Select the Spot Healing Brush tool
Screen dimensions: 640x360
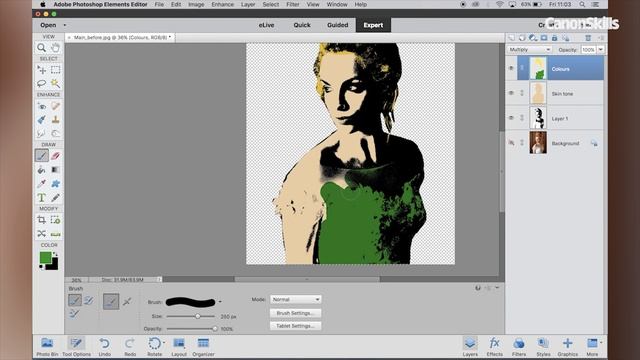pyautogui.click(x=56, y=106)
